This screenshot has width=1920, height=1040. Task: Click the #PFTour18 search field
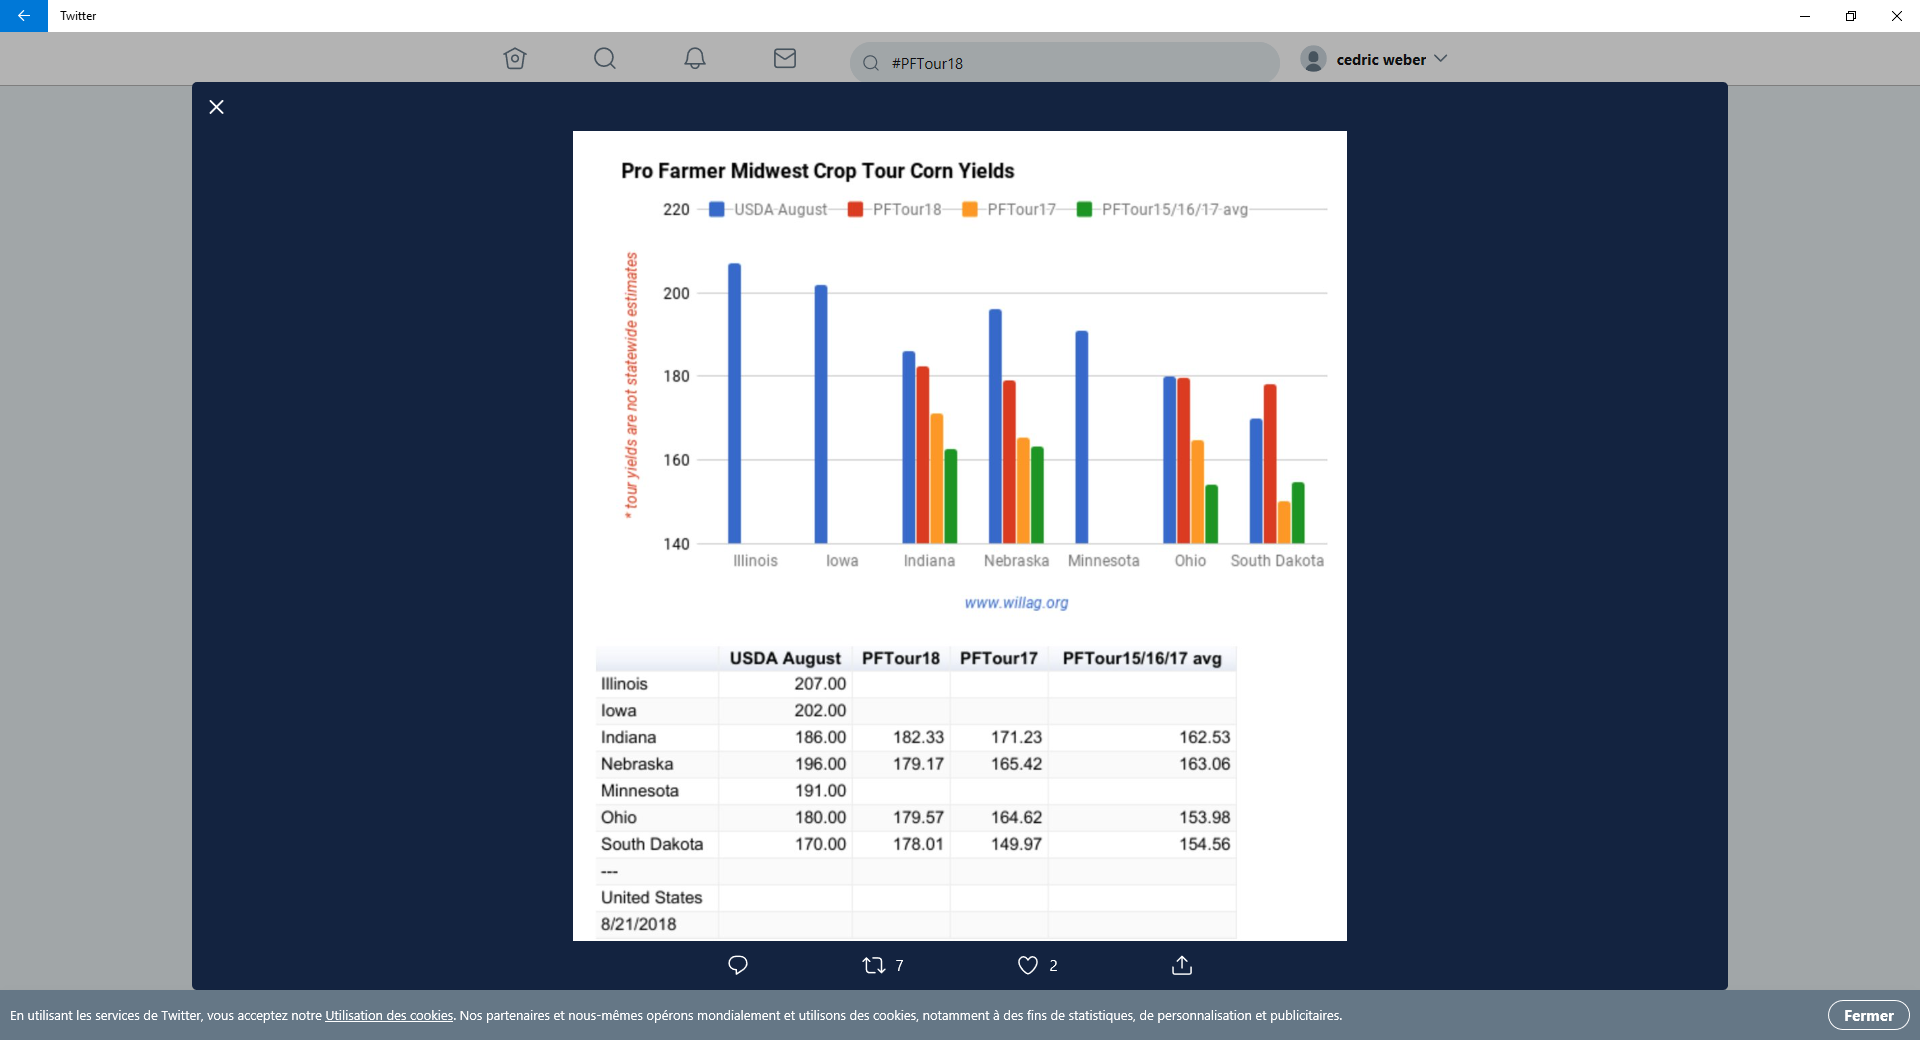pyautogui.click(x=1065, y=63)
